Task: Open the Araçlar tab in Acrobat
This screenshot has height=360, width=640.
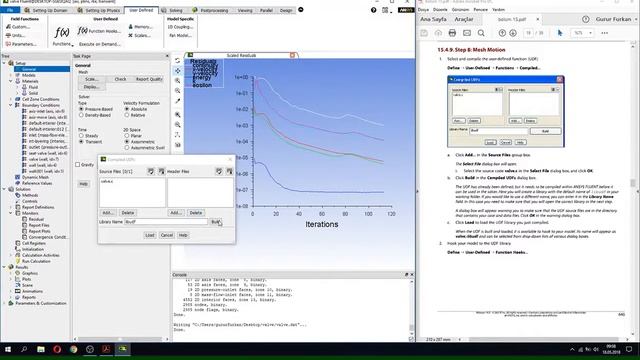Action: 464,19
